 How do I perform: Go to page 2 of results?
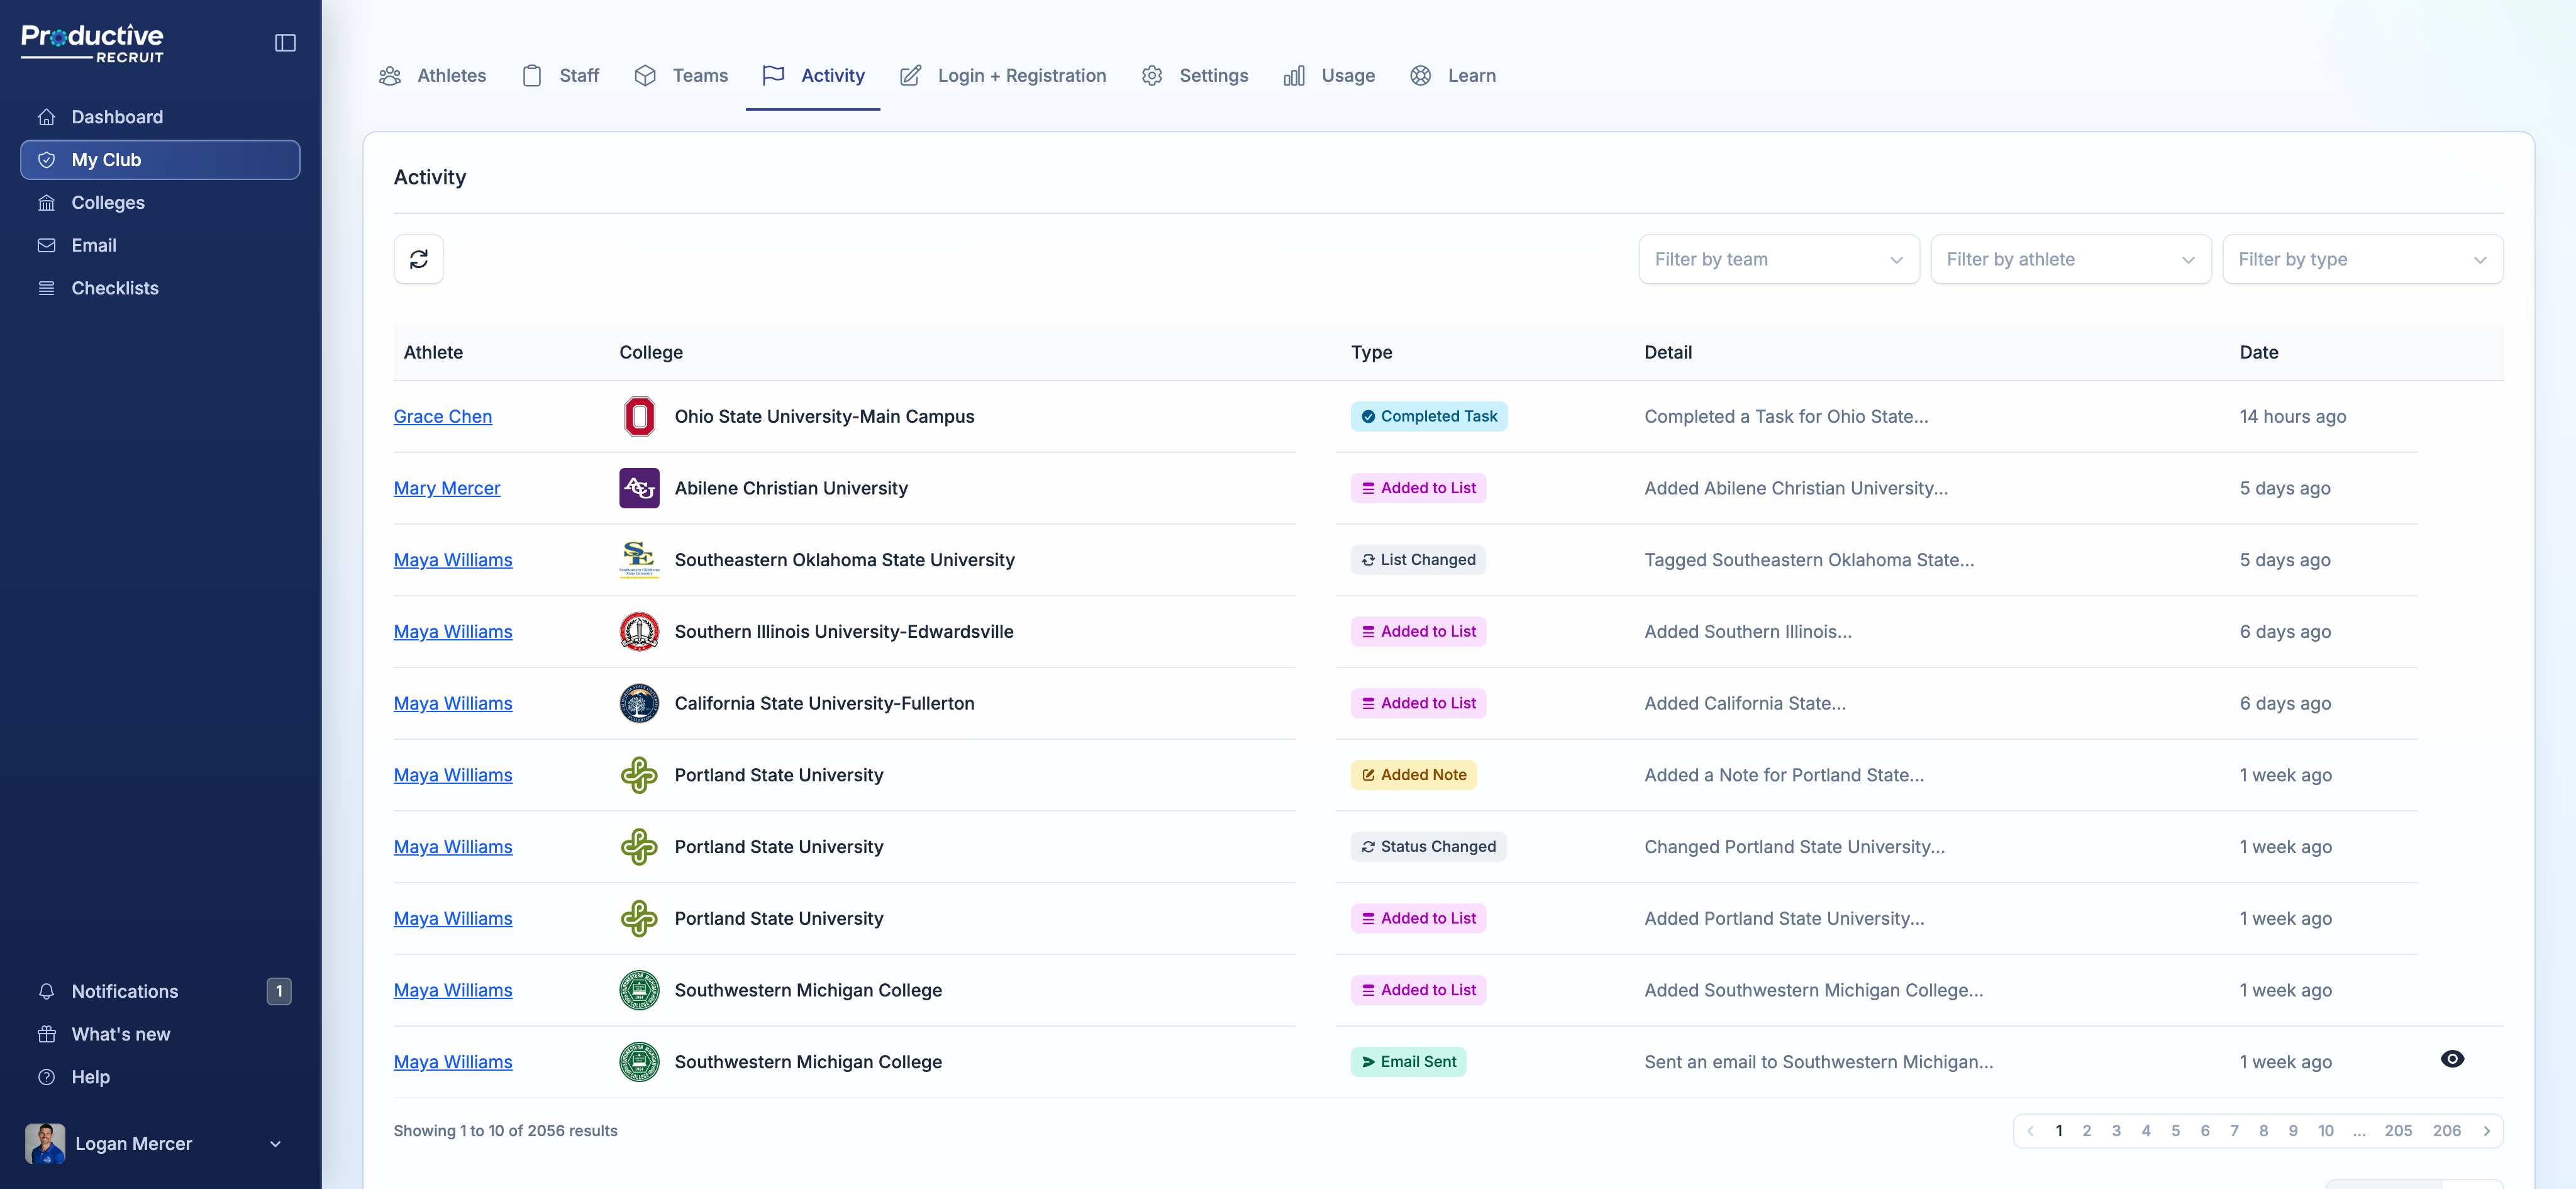click(x=2086, y=1131)
